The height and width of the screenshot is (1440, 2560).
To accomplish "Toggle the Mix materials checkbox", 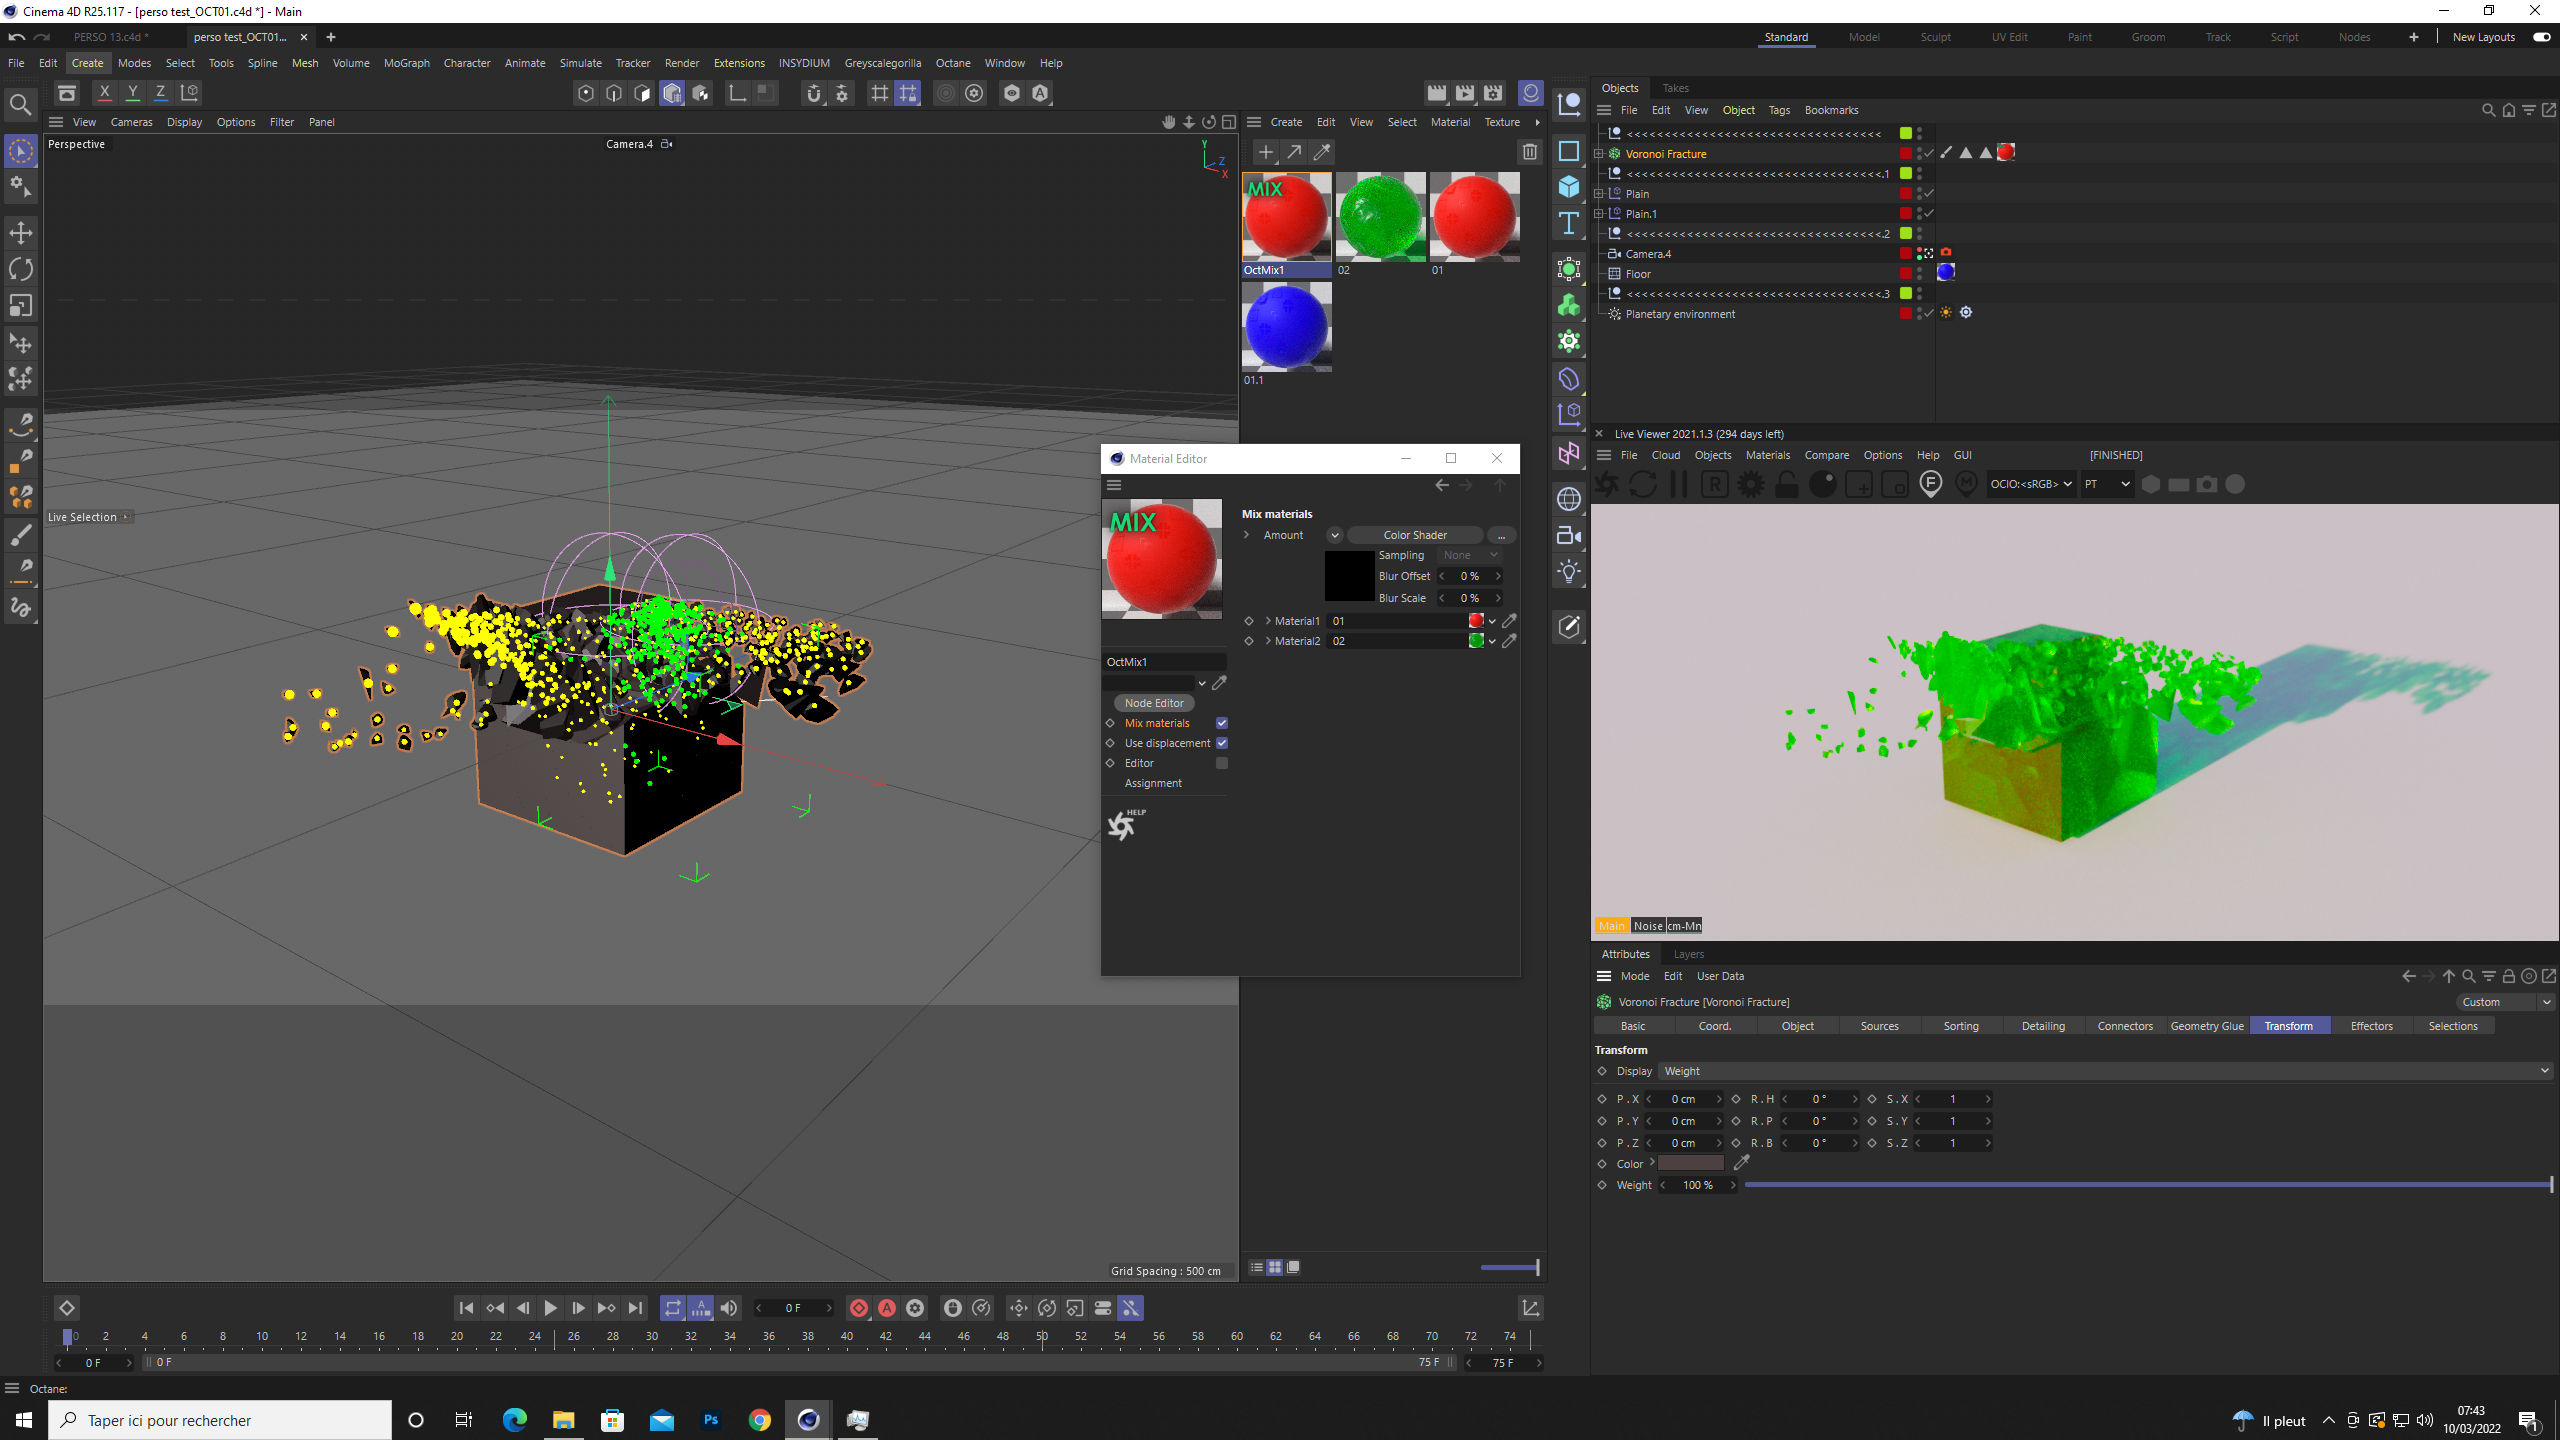I will coord(1222,723).
